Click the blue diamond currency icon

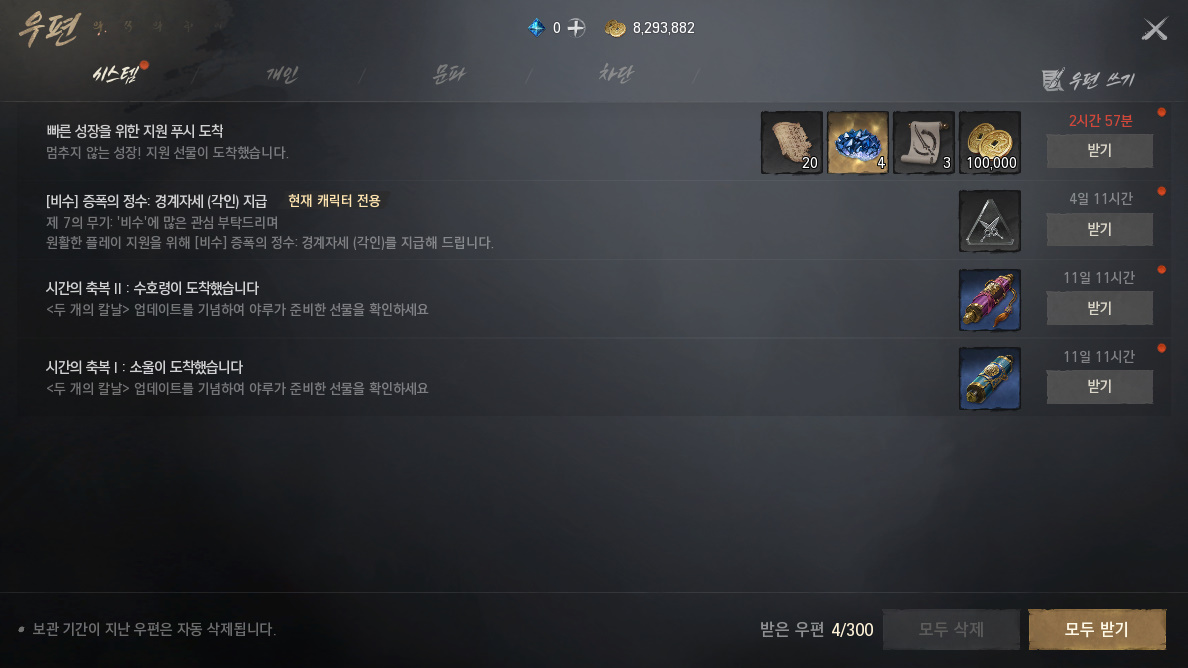click(x=536, y=28)
